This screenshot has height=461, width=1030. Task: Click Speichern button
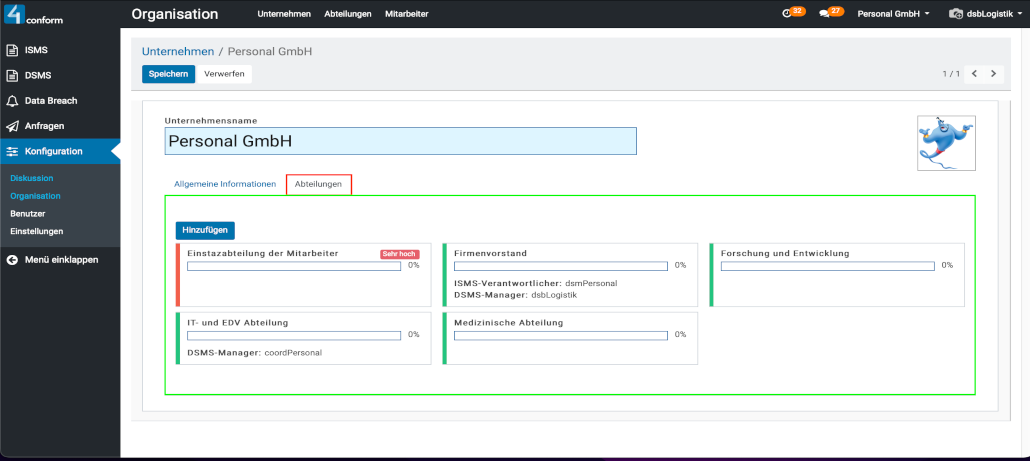[x=168, y=74]
